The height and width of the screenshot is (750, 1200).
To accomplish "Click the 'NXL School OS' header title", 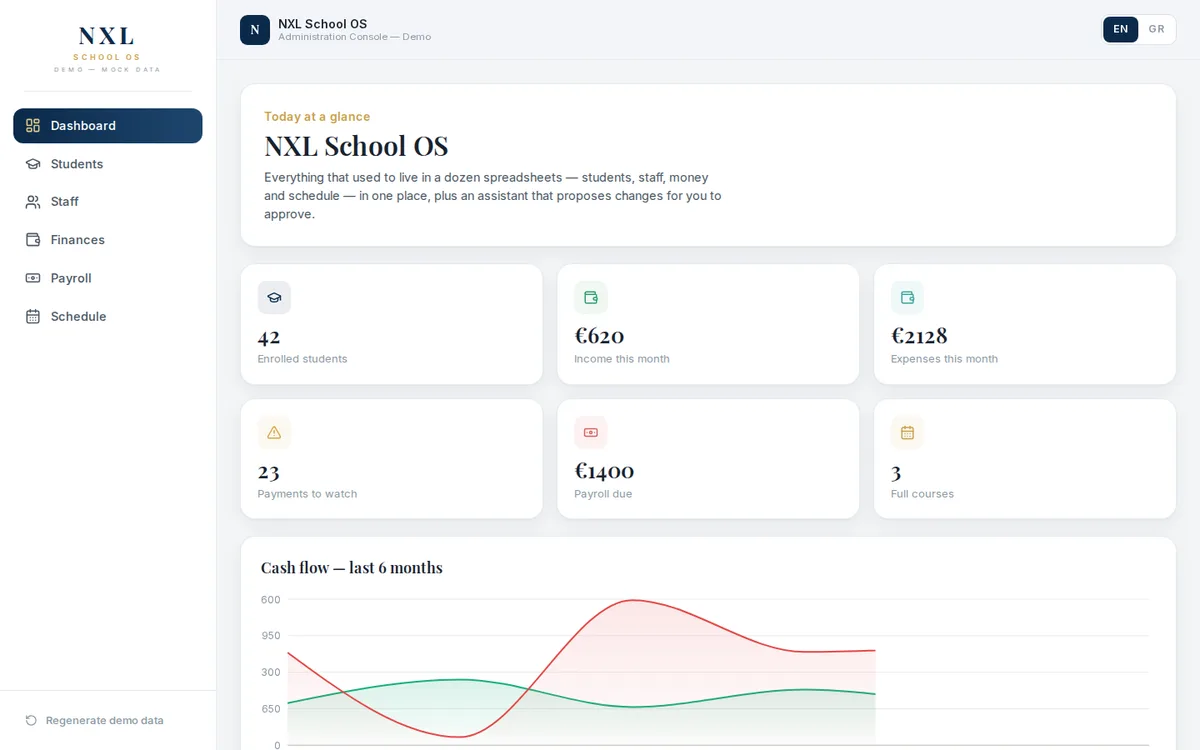I will click(x=322, y=24).
